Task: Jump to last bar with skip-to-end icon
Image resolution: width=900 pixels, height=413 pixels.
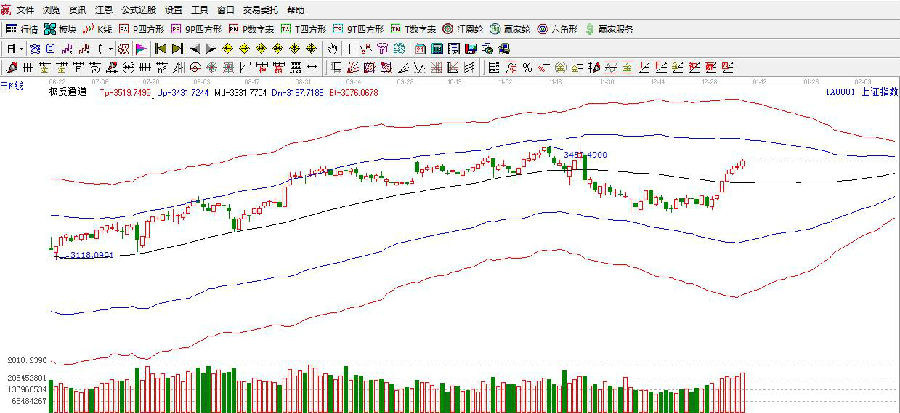Action: [176, 48]
